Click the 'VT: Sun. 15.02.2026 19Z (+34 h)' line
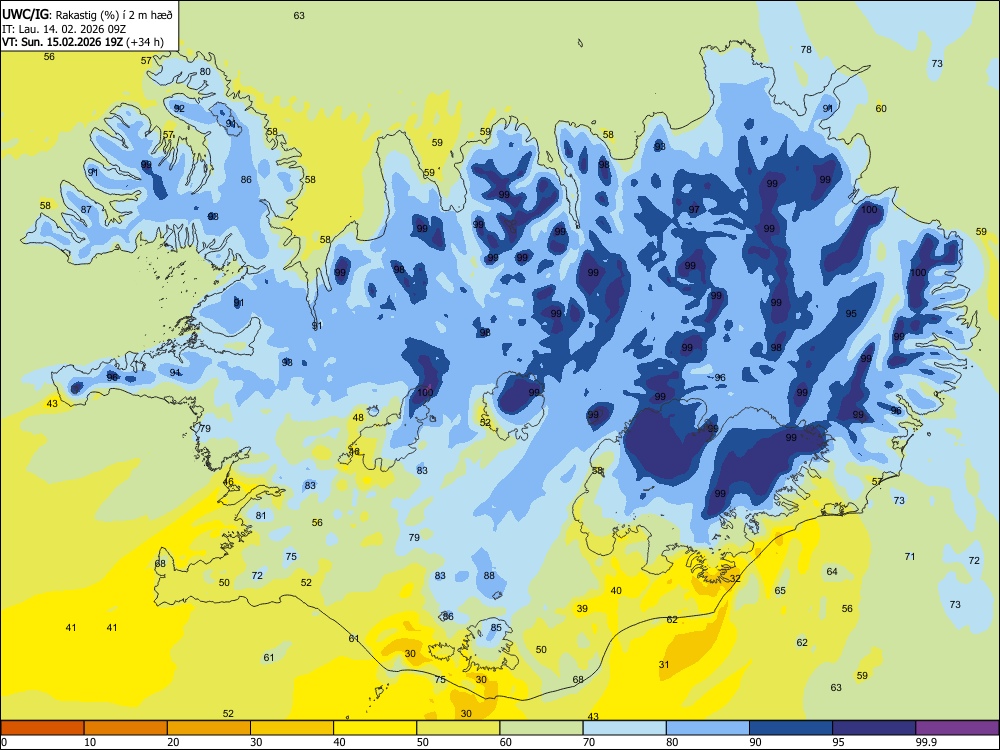Screen dimensions: 1000x750 point(82,42)
